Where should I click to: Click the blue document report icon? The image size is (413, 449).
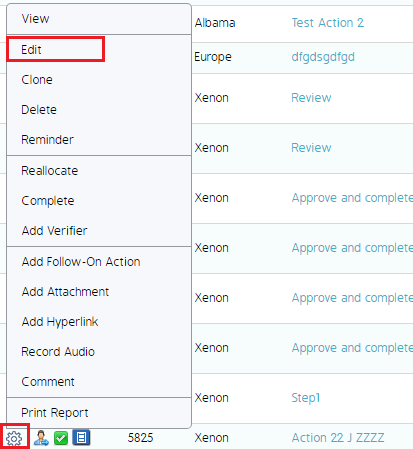(x=81, y=438)
